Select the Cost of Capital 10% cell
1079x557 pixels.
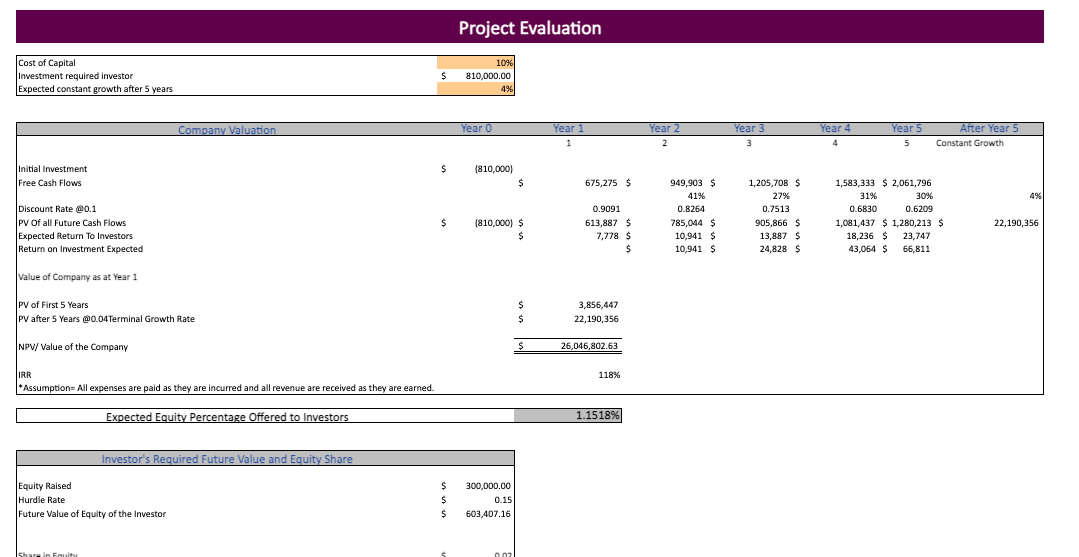(476, 63)
